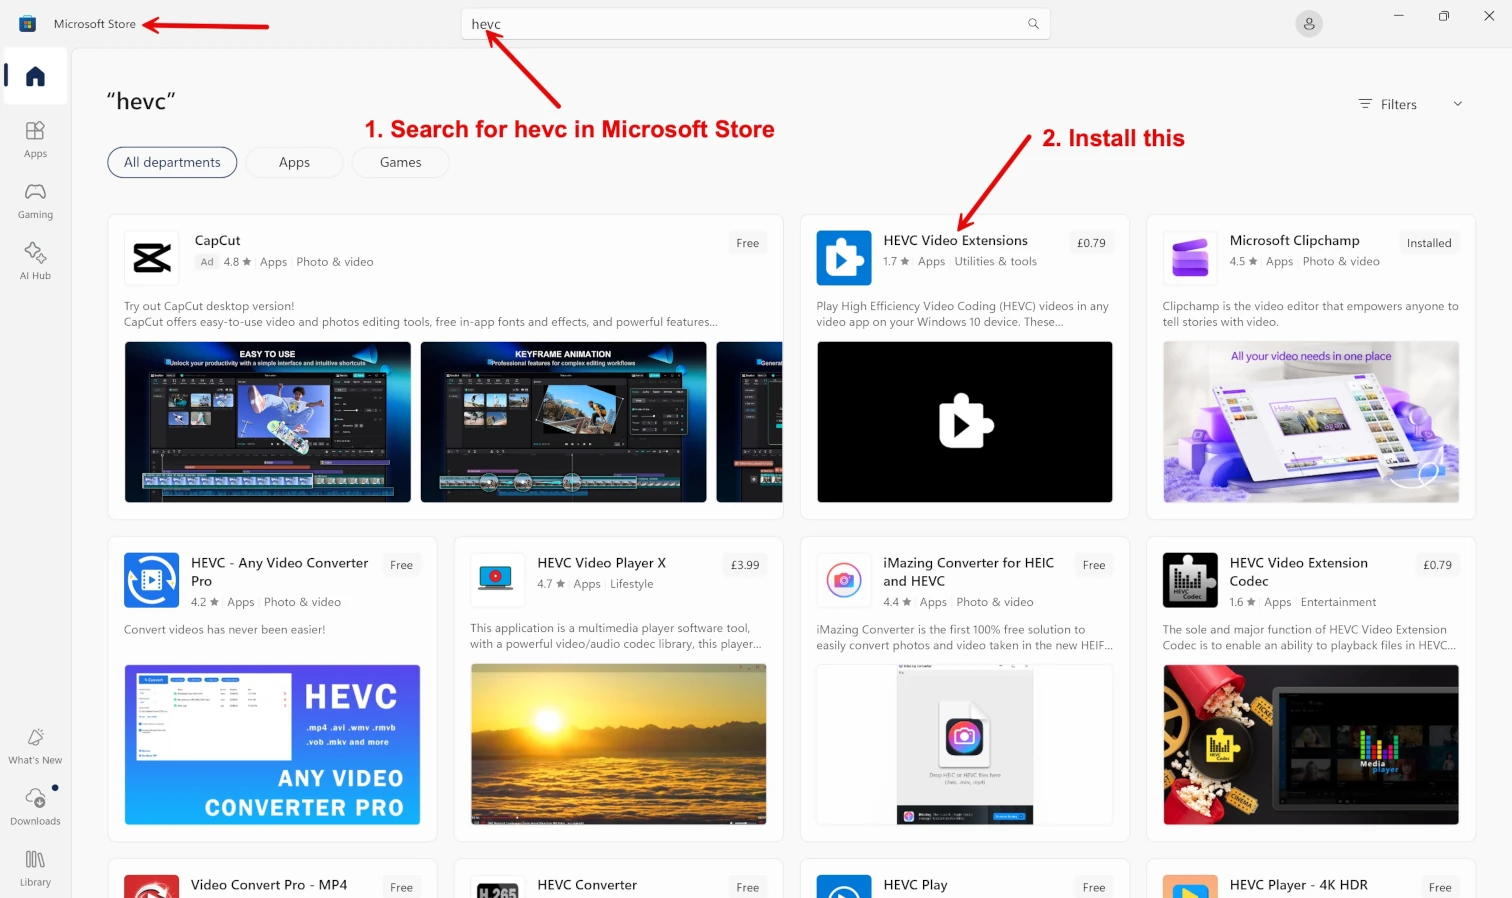Click the Filters label
The image size is (1512, 898).
1398,104
